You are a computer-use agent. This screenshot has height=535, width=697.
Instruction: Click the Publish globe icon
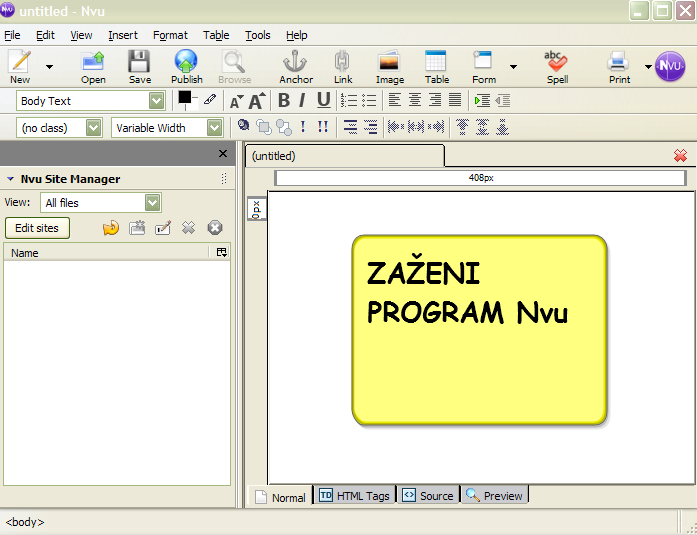click(186, 66)
